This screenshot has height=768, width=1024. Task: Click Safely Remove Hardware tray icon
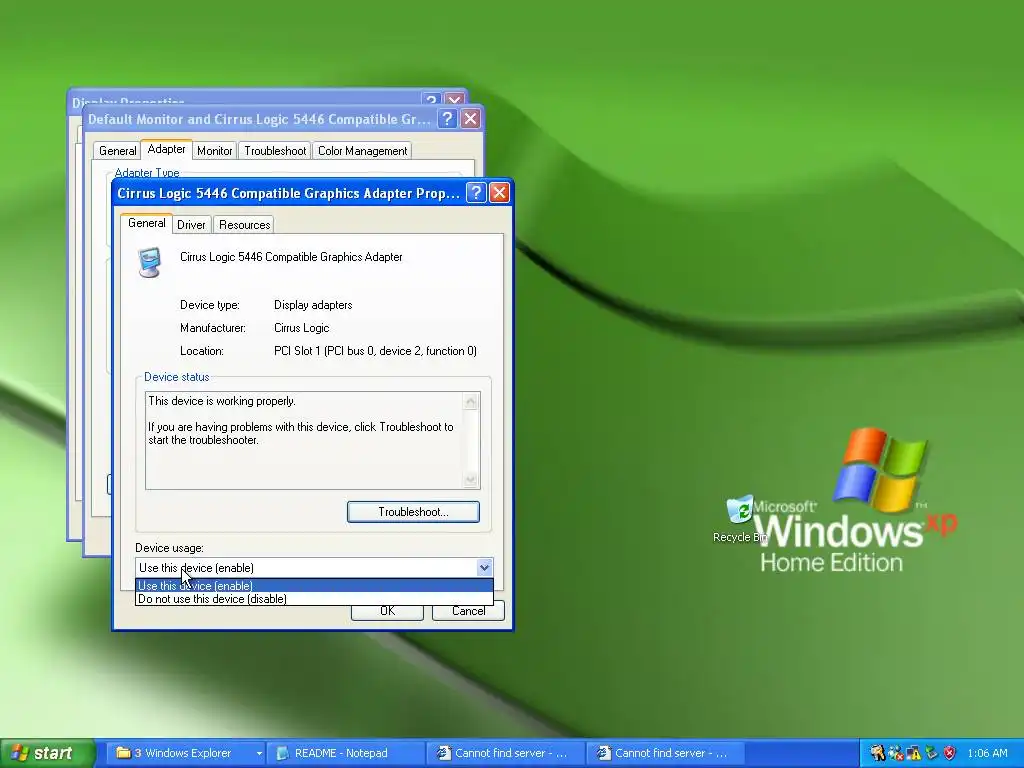click(x=931, y=753)
